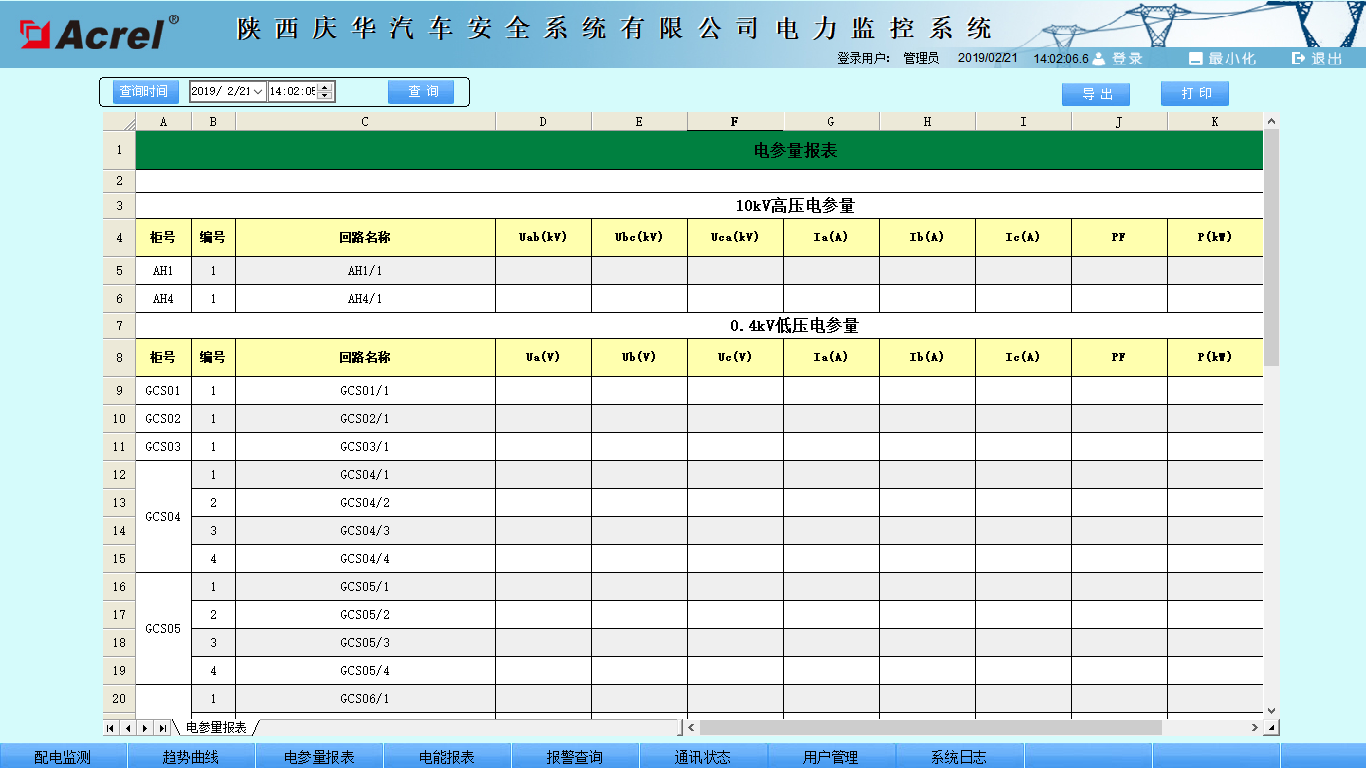
Task: Open 通讯状态 in the bottom menu
Action: 703,757
